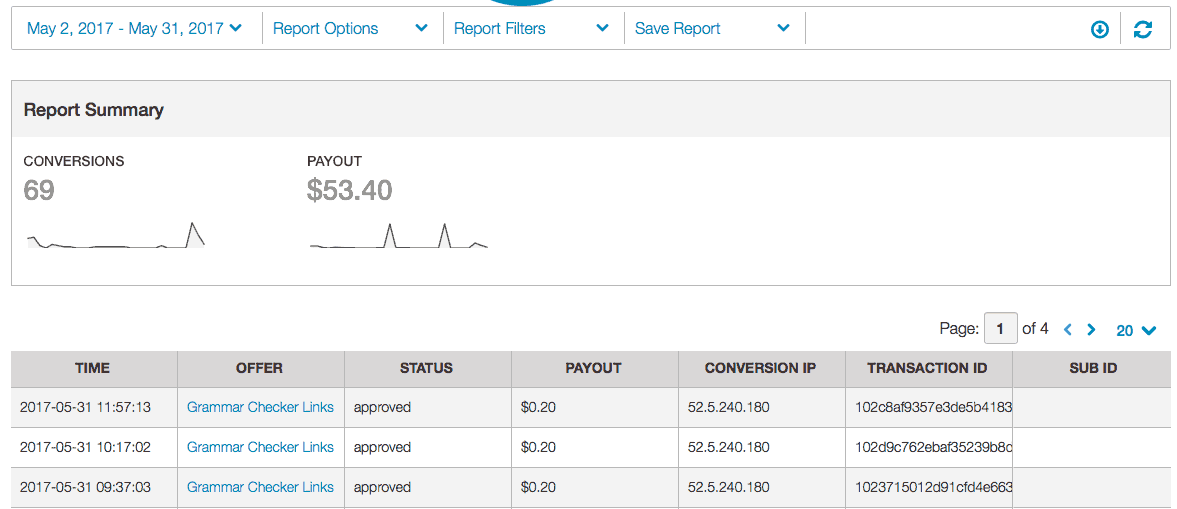Open Grammar Checker Links offer at 09:37:03
The image size is (1177, 509).
click(260, 487)
